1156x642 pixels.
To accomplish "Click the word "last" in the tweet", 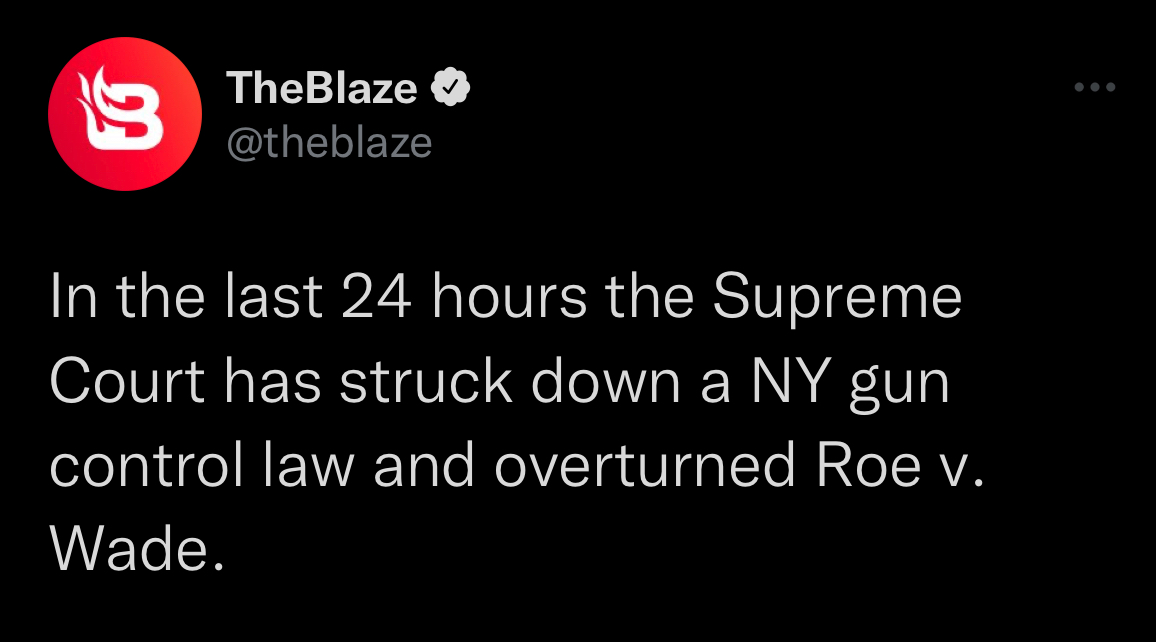I will [x=274, y=297].
